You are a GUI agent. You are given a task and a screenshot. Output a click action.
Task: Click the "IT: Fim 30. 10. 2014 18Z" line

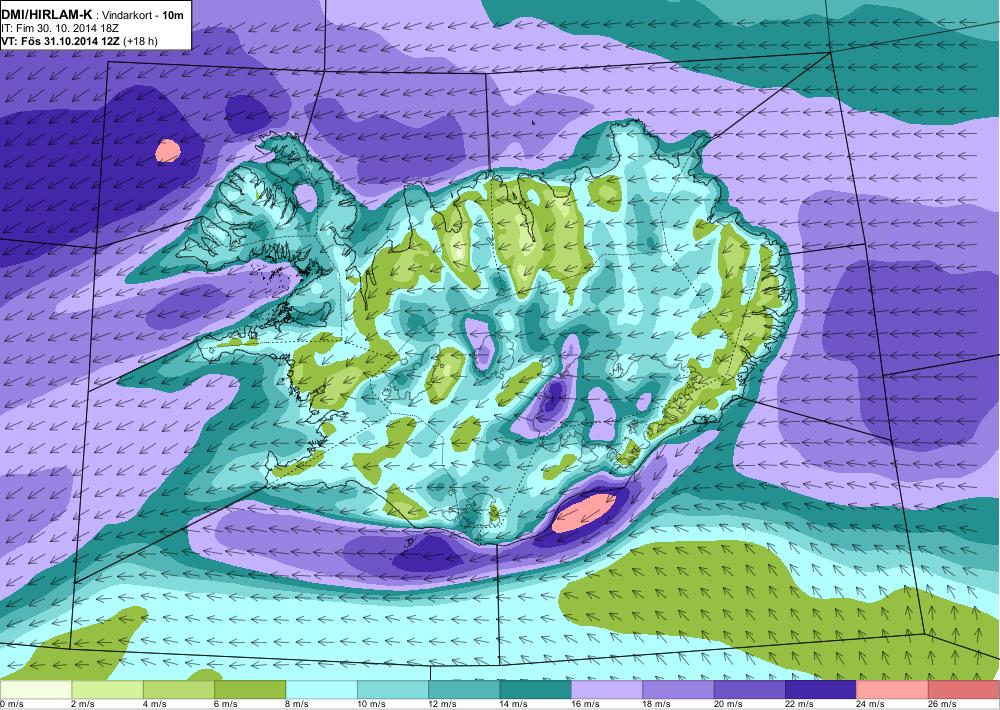pyautogui.click(x=60, y=28)
